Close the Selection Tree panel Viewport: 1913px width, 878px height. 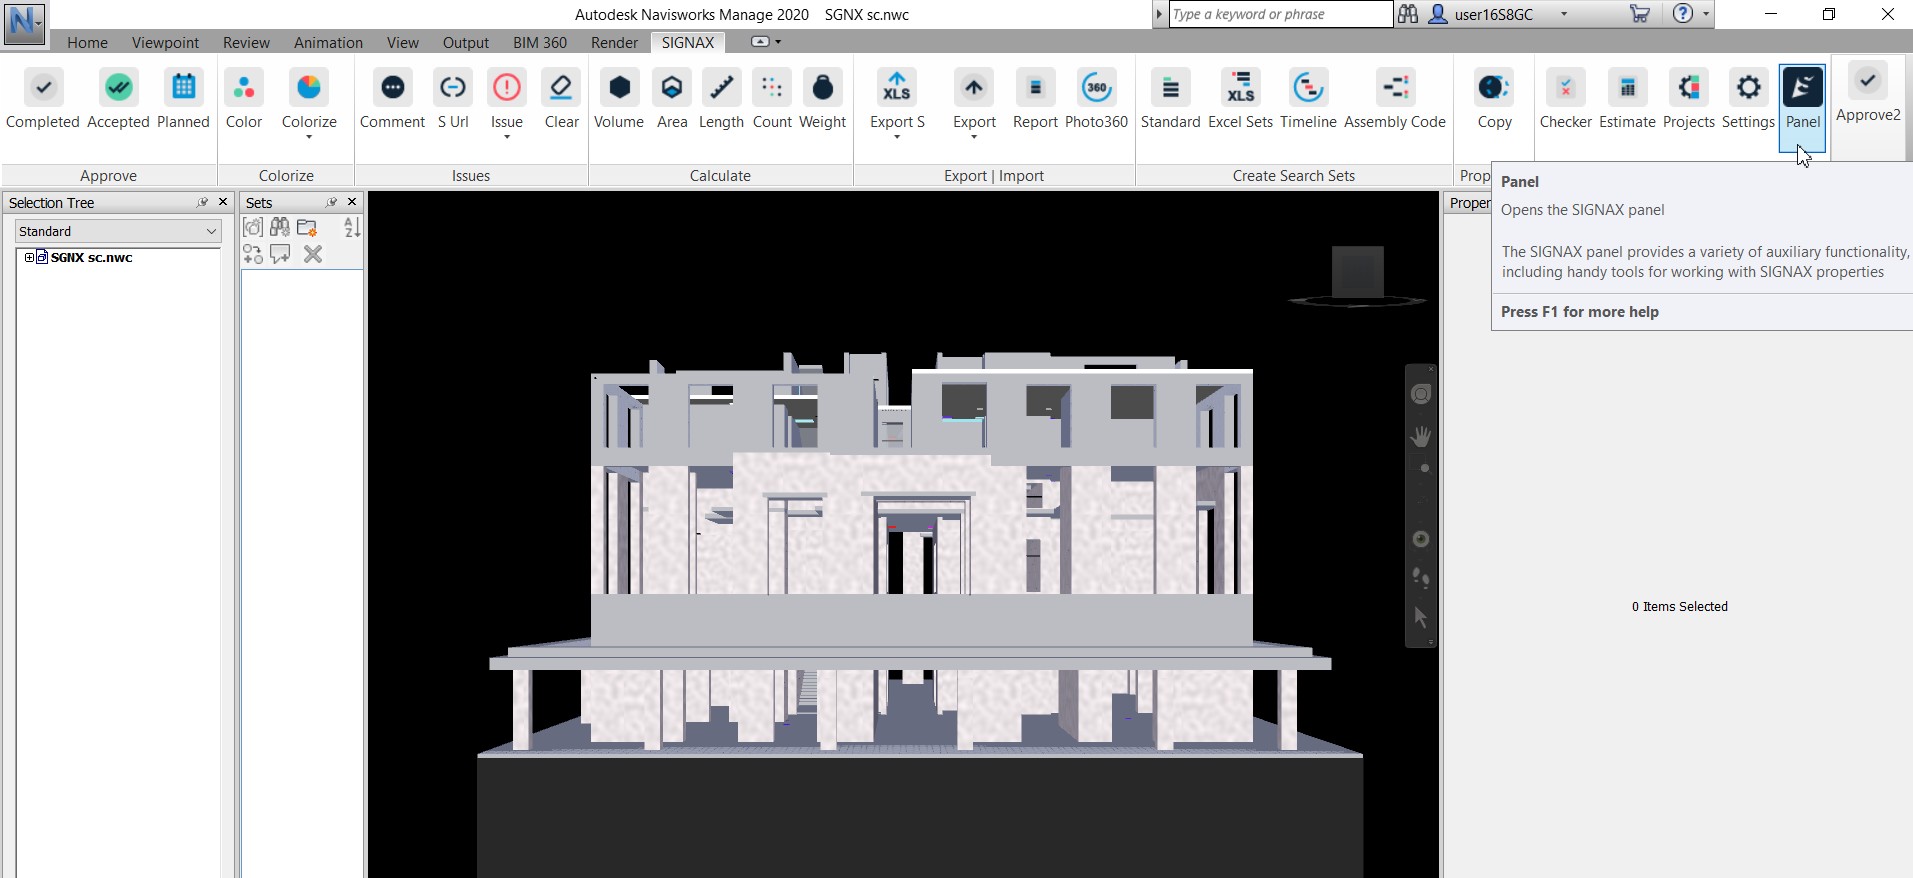point(223,202)
